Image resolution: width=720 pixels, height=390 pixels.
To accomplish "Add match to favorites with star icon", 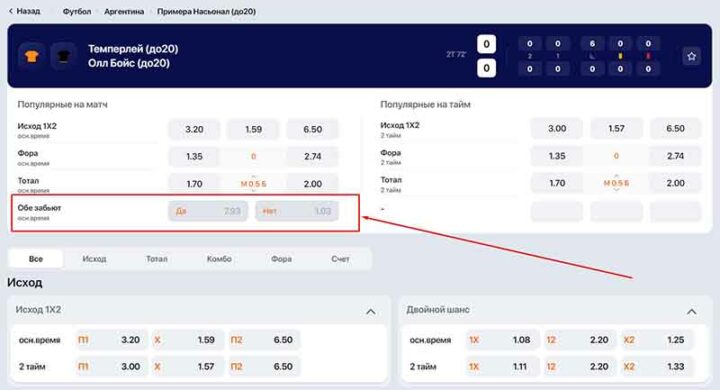I will pyautogui.click(x=691, y=57).
